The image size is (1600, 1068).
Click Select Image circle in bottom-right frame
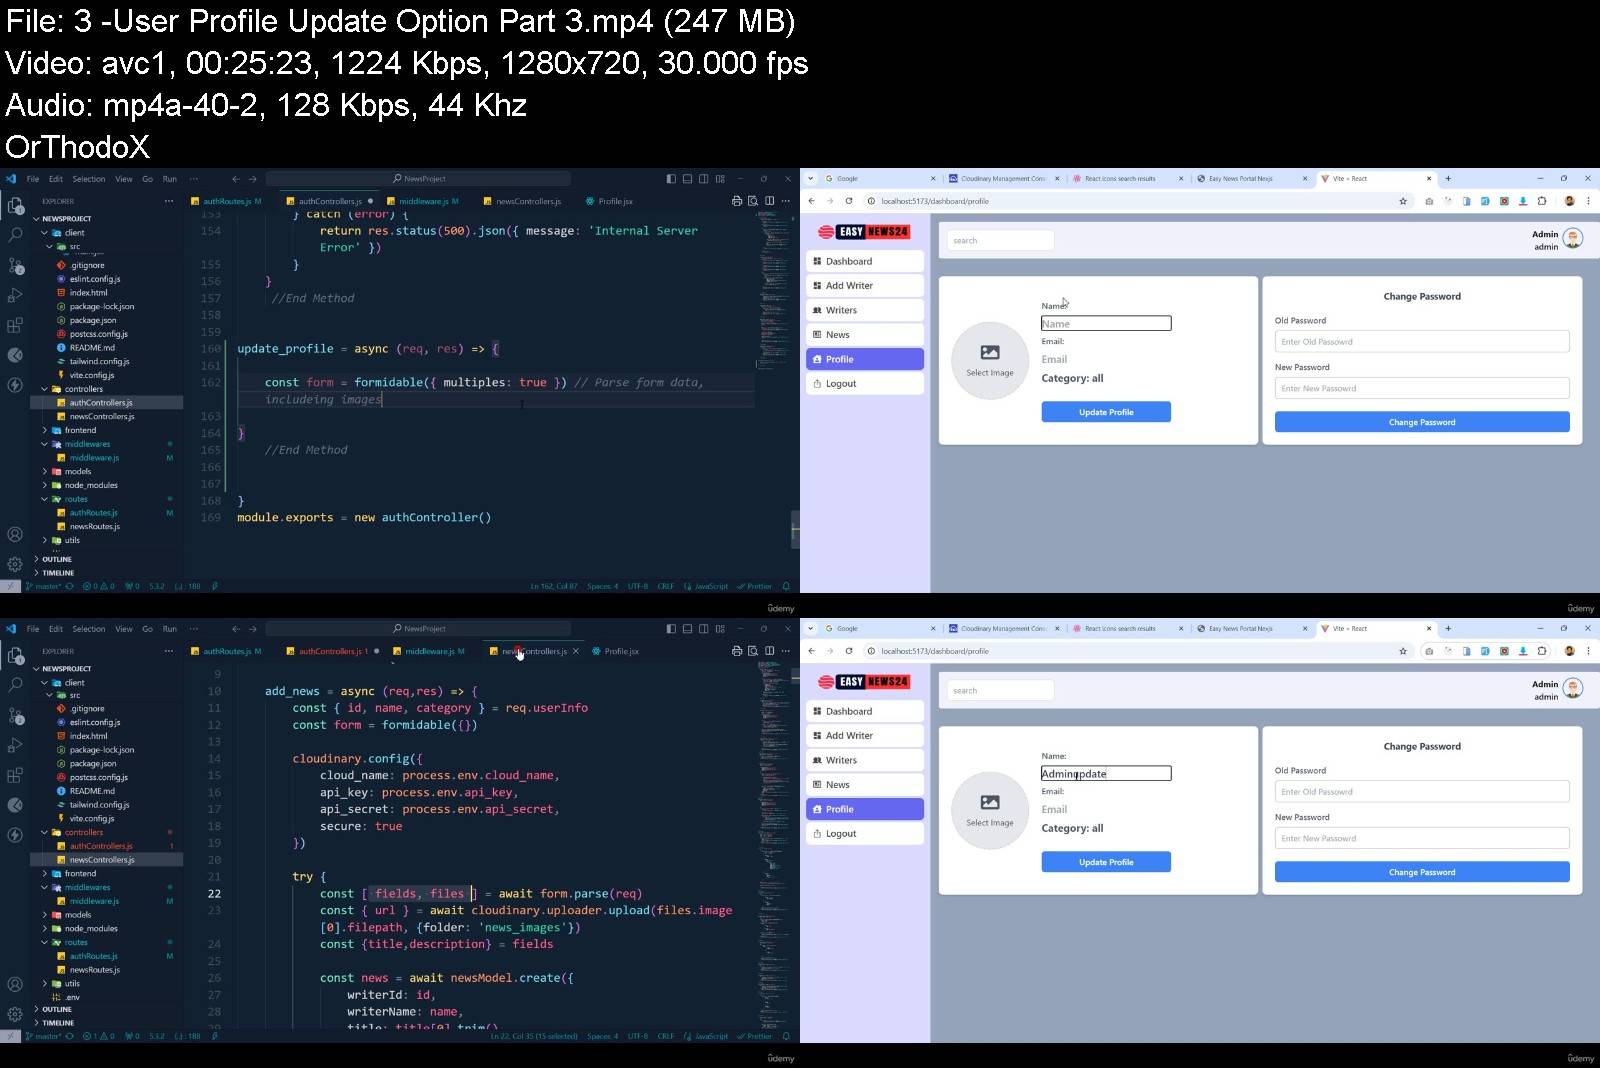pos(990,810)
